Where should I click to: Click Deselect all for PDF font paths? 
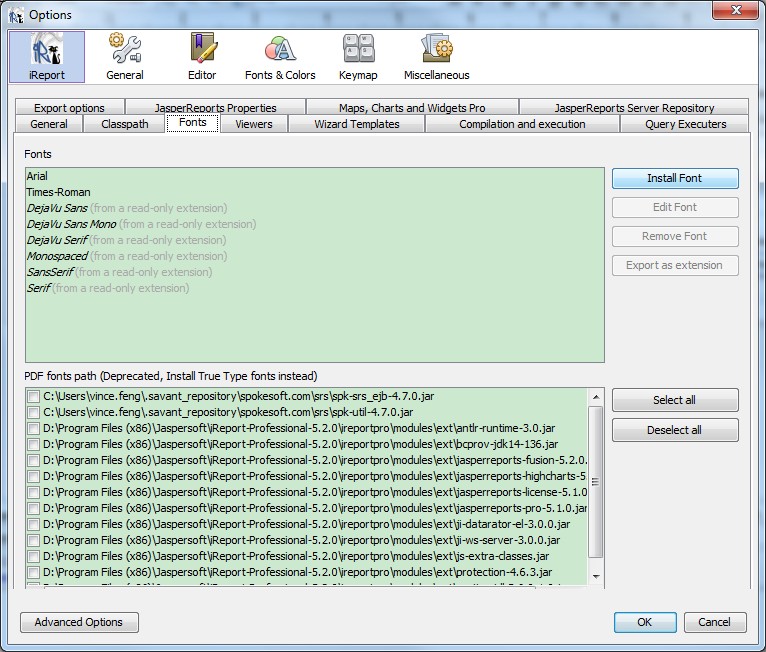[x=675, y=430]
